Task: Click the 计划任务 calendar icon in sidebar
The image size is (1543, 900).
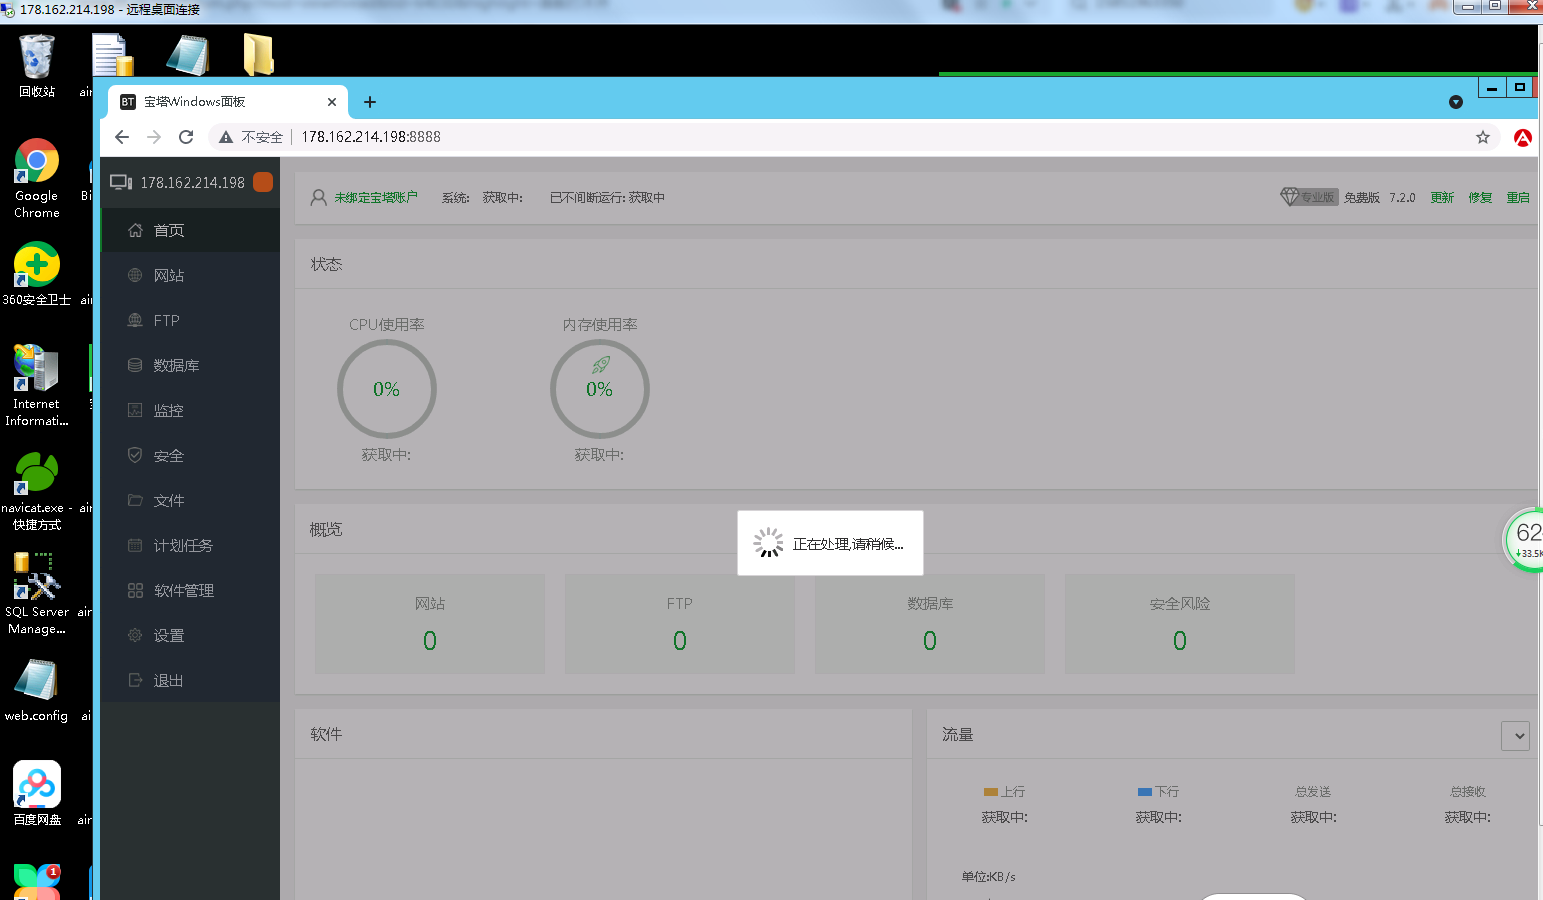Action: click(135, 545)
